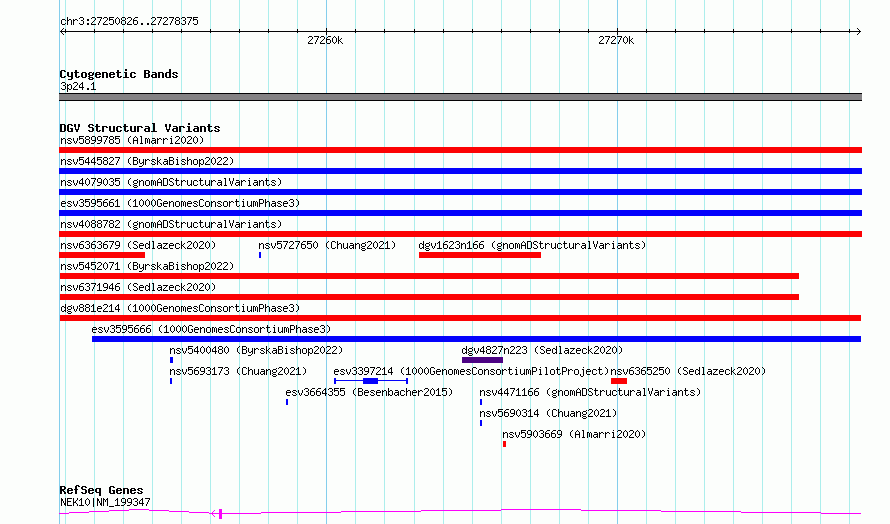Click the Cytogenetic Bands track title

click(x=119, y=74)
